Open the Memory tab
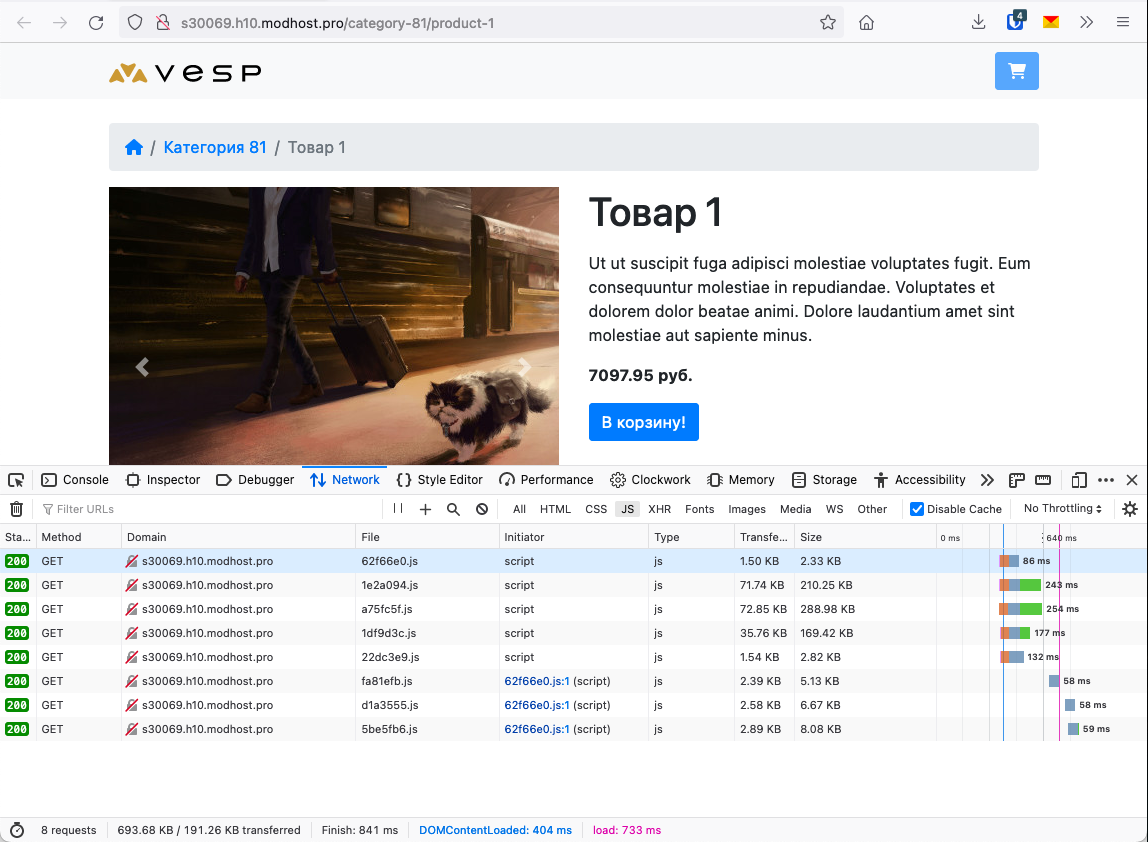 (x=741, y=480)
